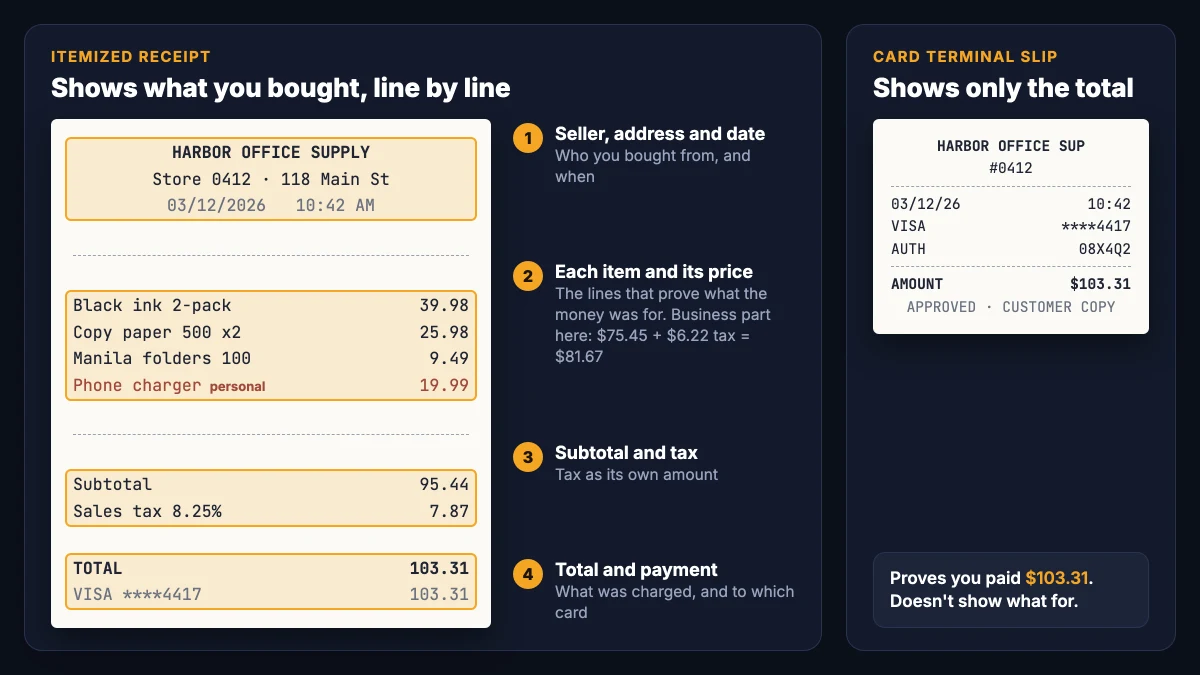
Task: Click the AMOUNT $103.31 line on card slip
Action: [1011, 284]
